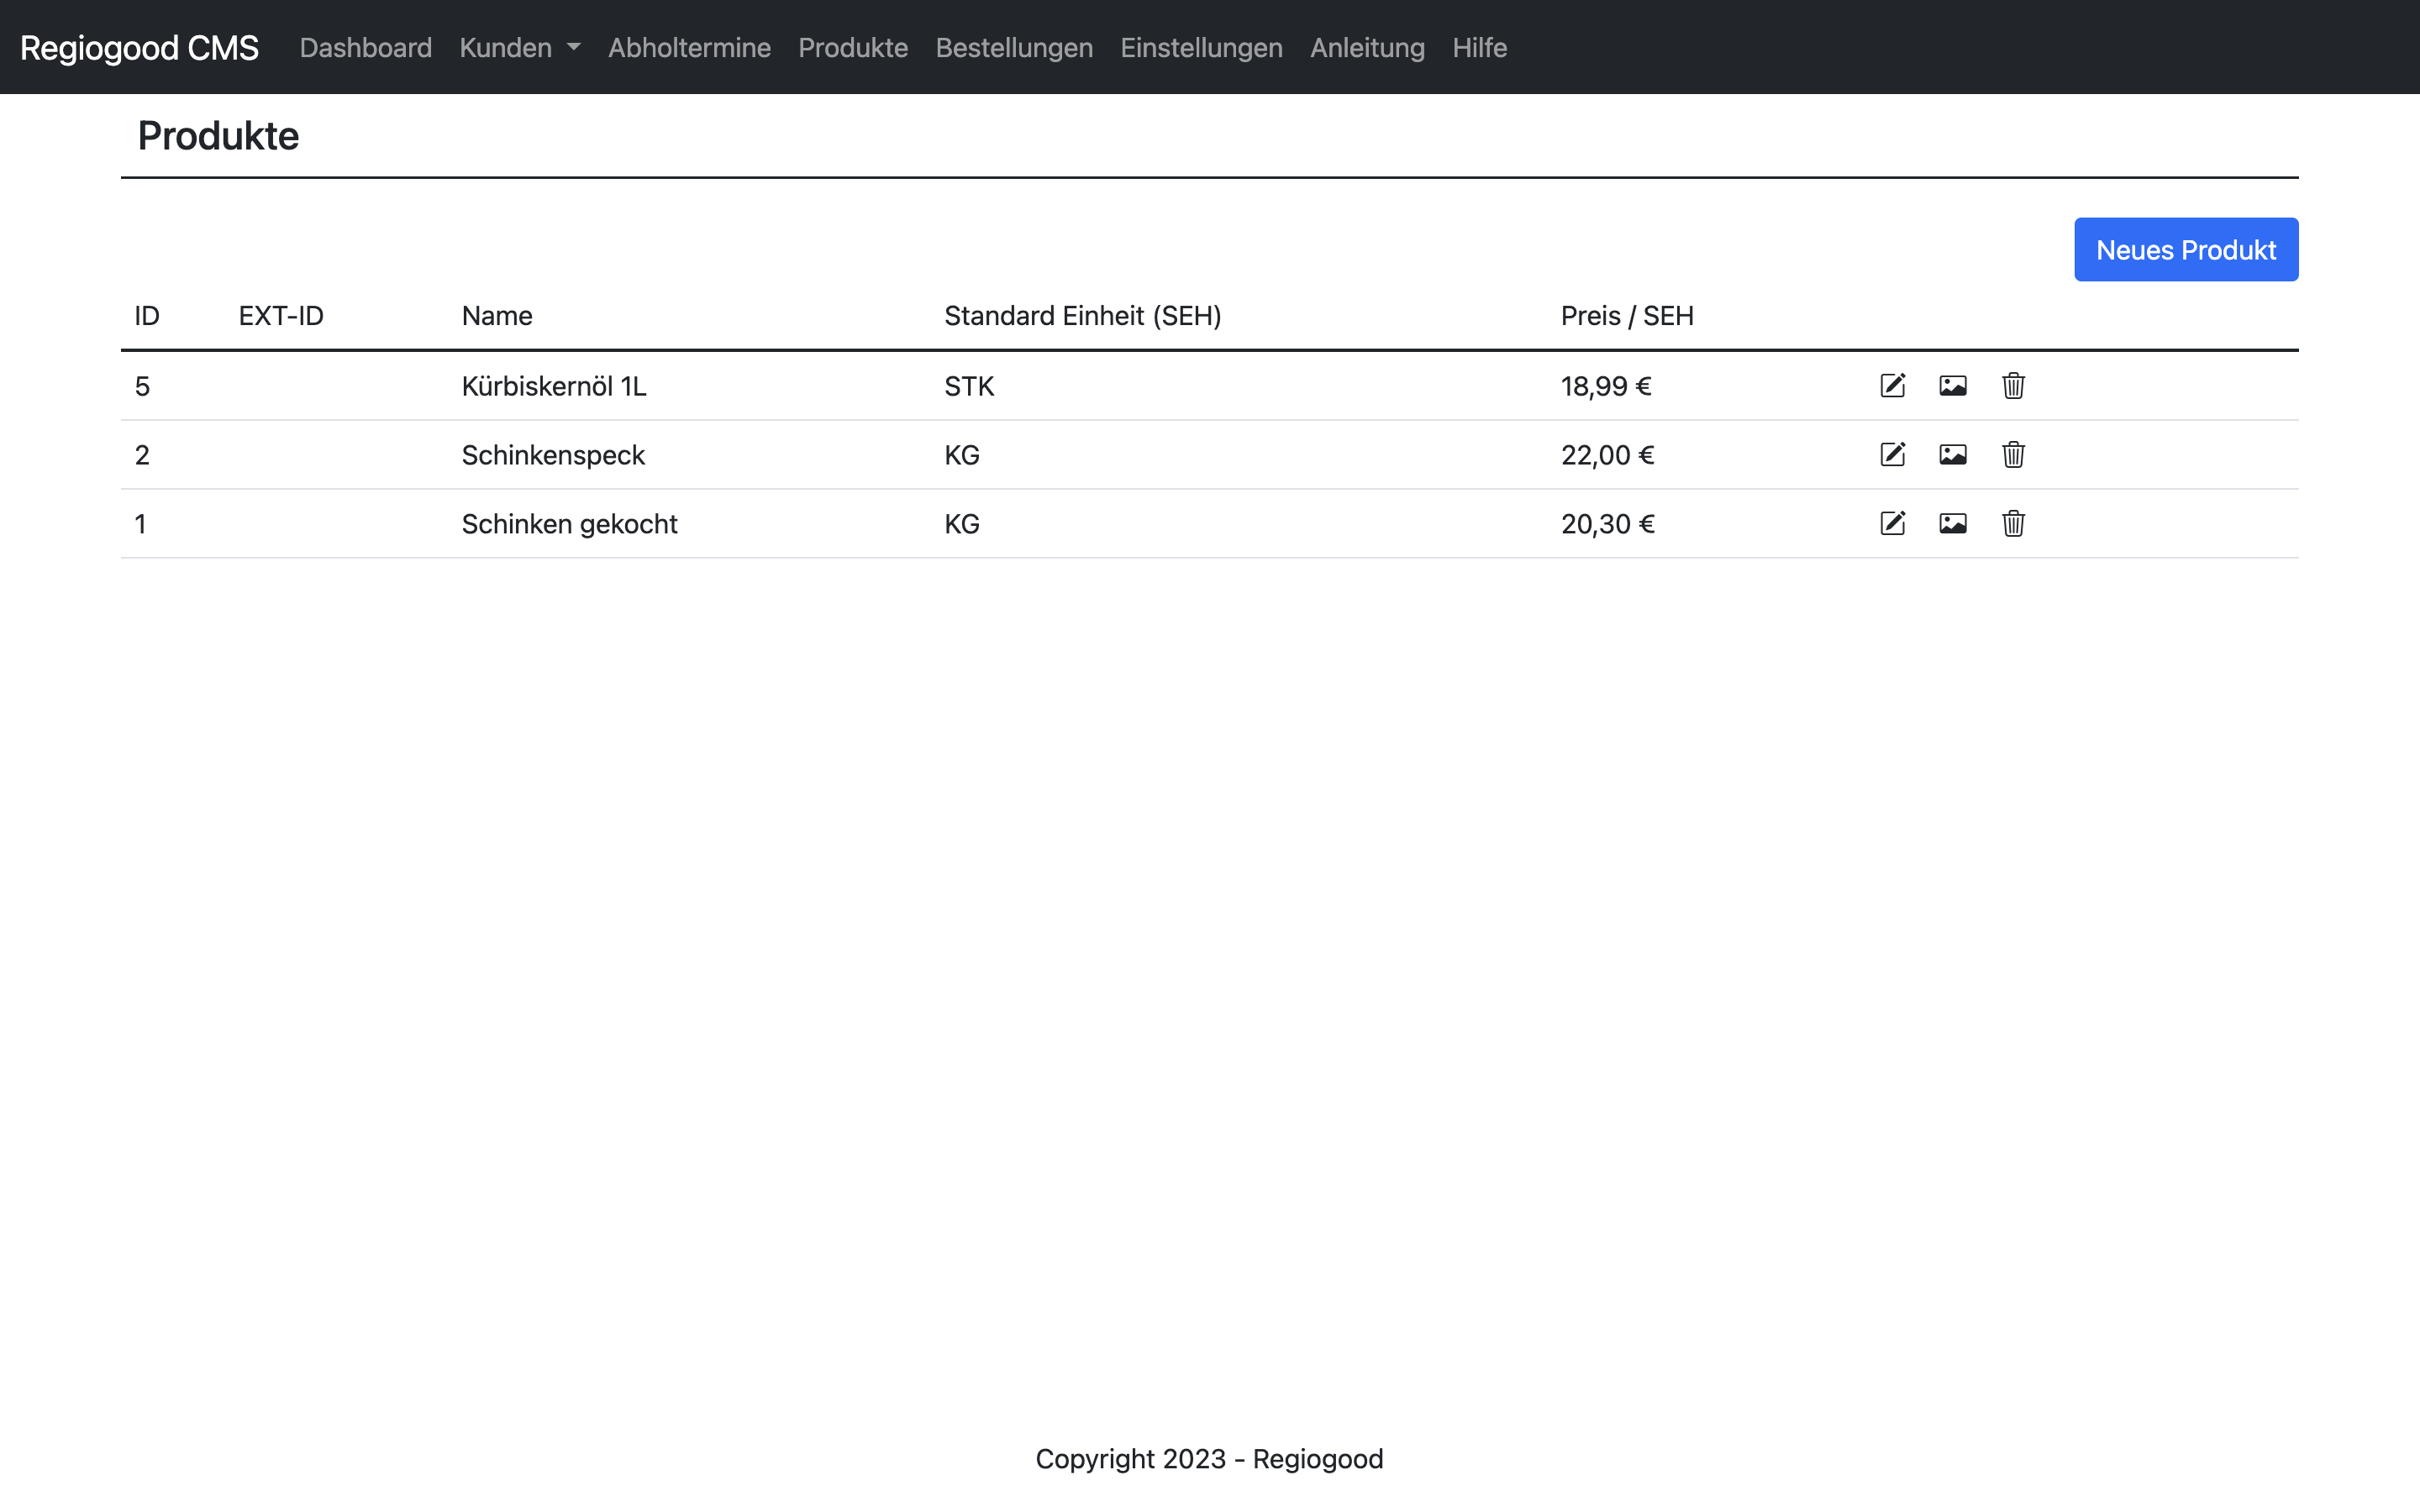
Task: Click the Regiogood CMS brand link
Action: pos(139,48)
